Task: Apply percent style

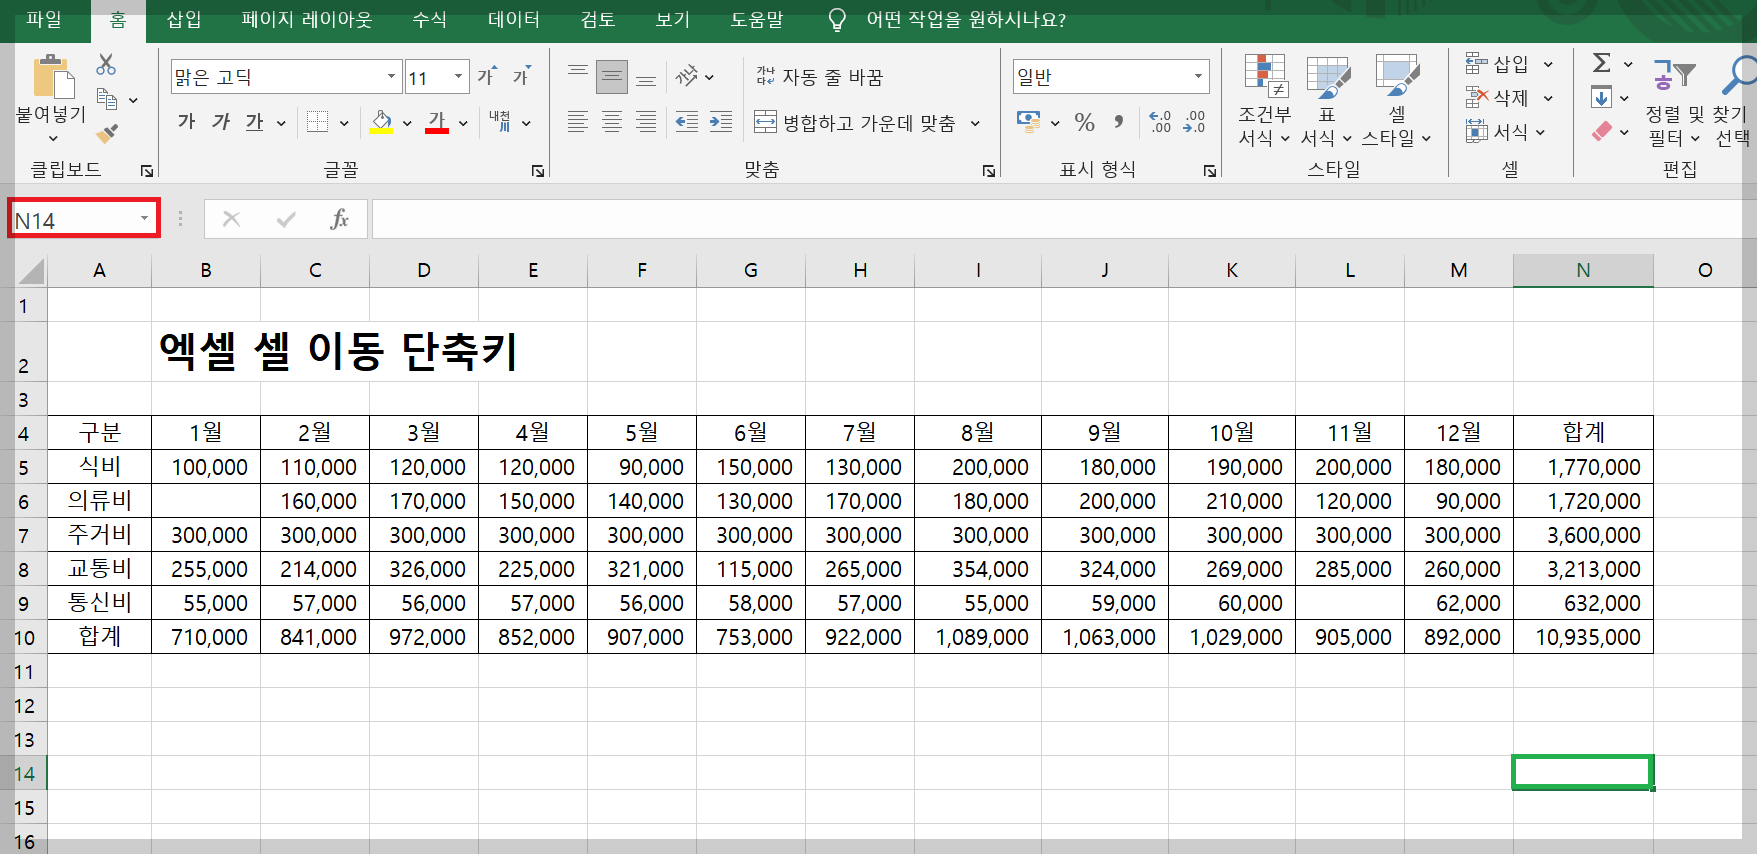Action: (1085, 122)
